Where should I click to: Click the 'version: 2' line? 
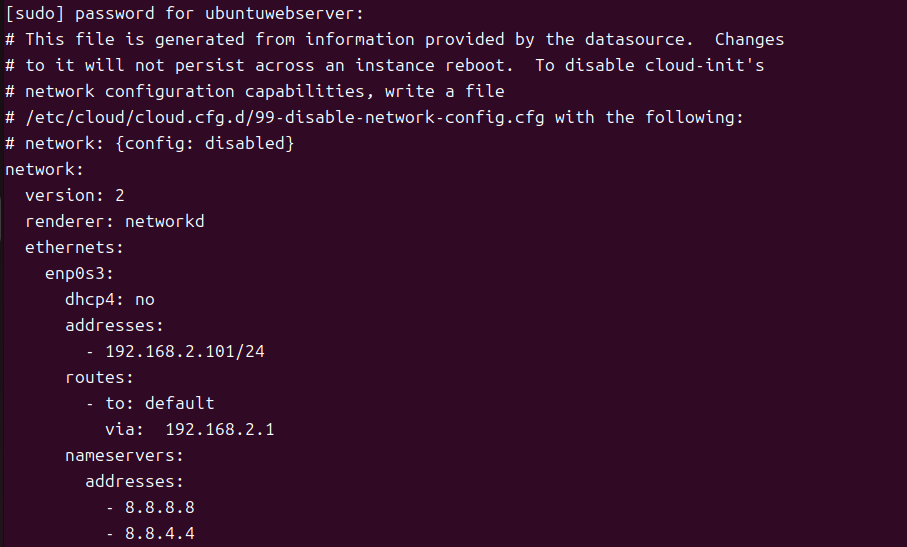click(x=75, y=195)
